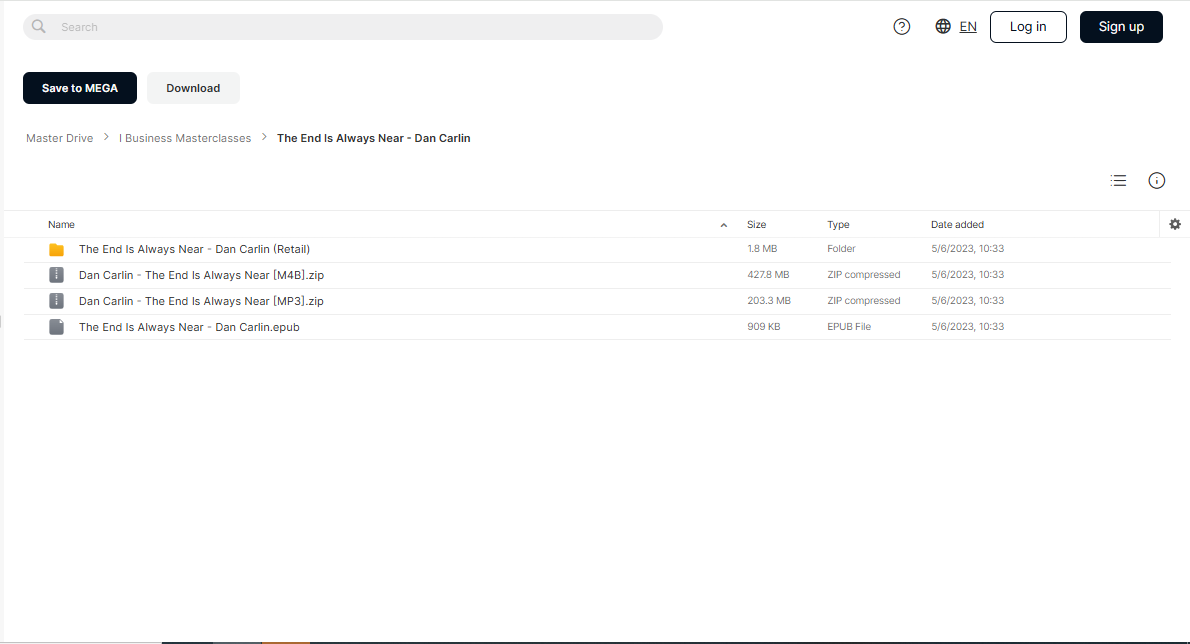Viewport: 1190px width, 644px height.
Task: Click the Sign up button
Action: 1121,27
